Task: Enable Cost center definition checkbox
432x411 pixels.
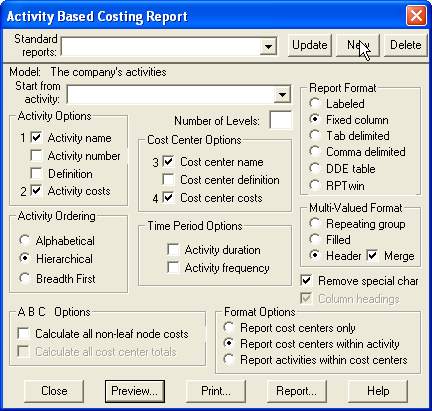Action: tap(168, 180)
